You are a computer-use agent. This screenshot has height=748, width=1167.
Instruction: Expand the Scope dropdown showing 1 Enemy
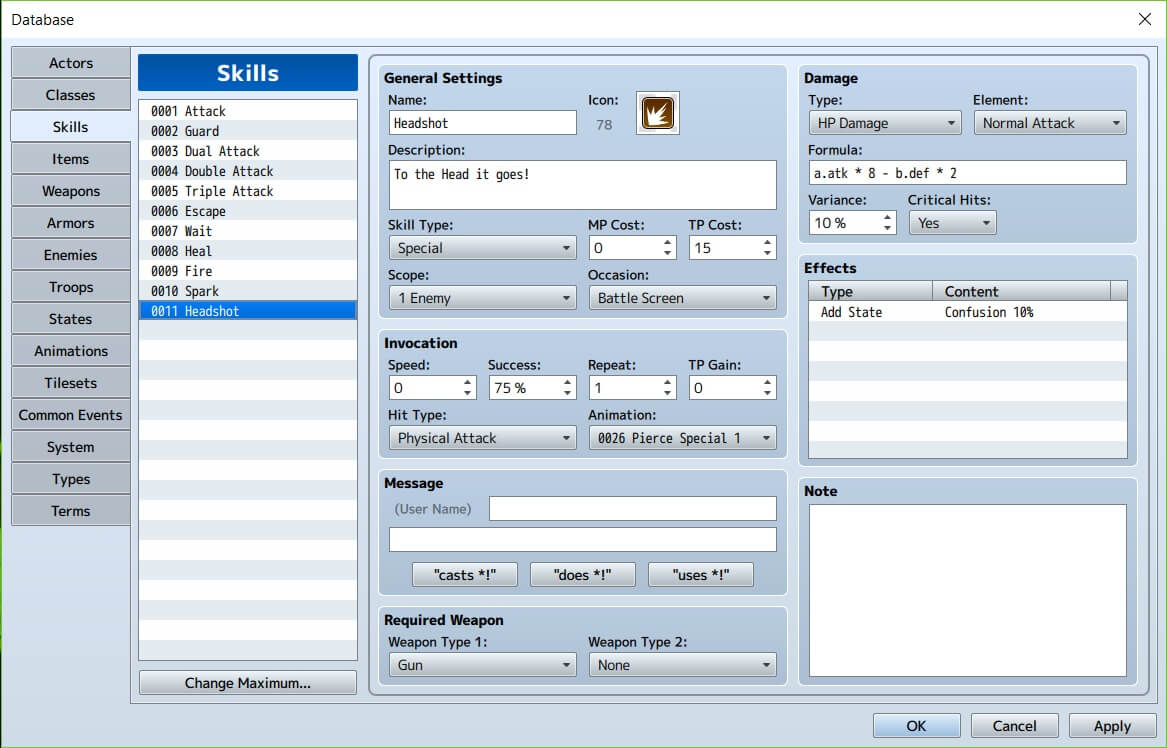482,298
